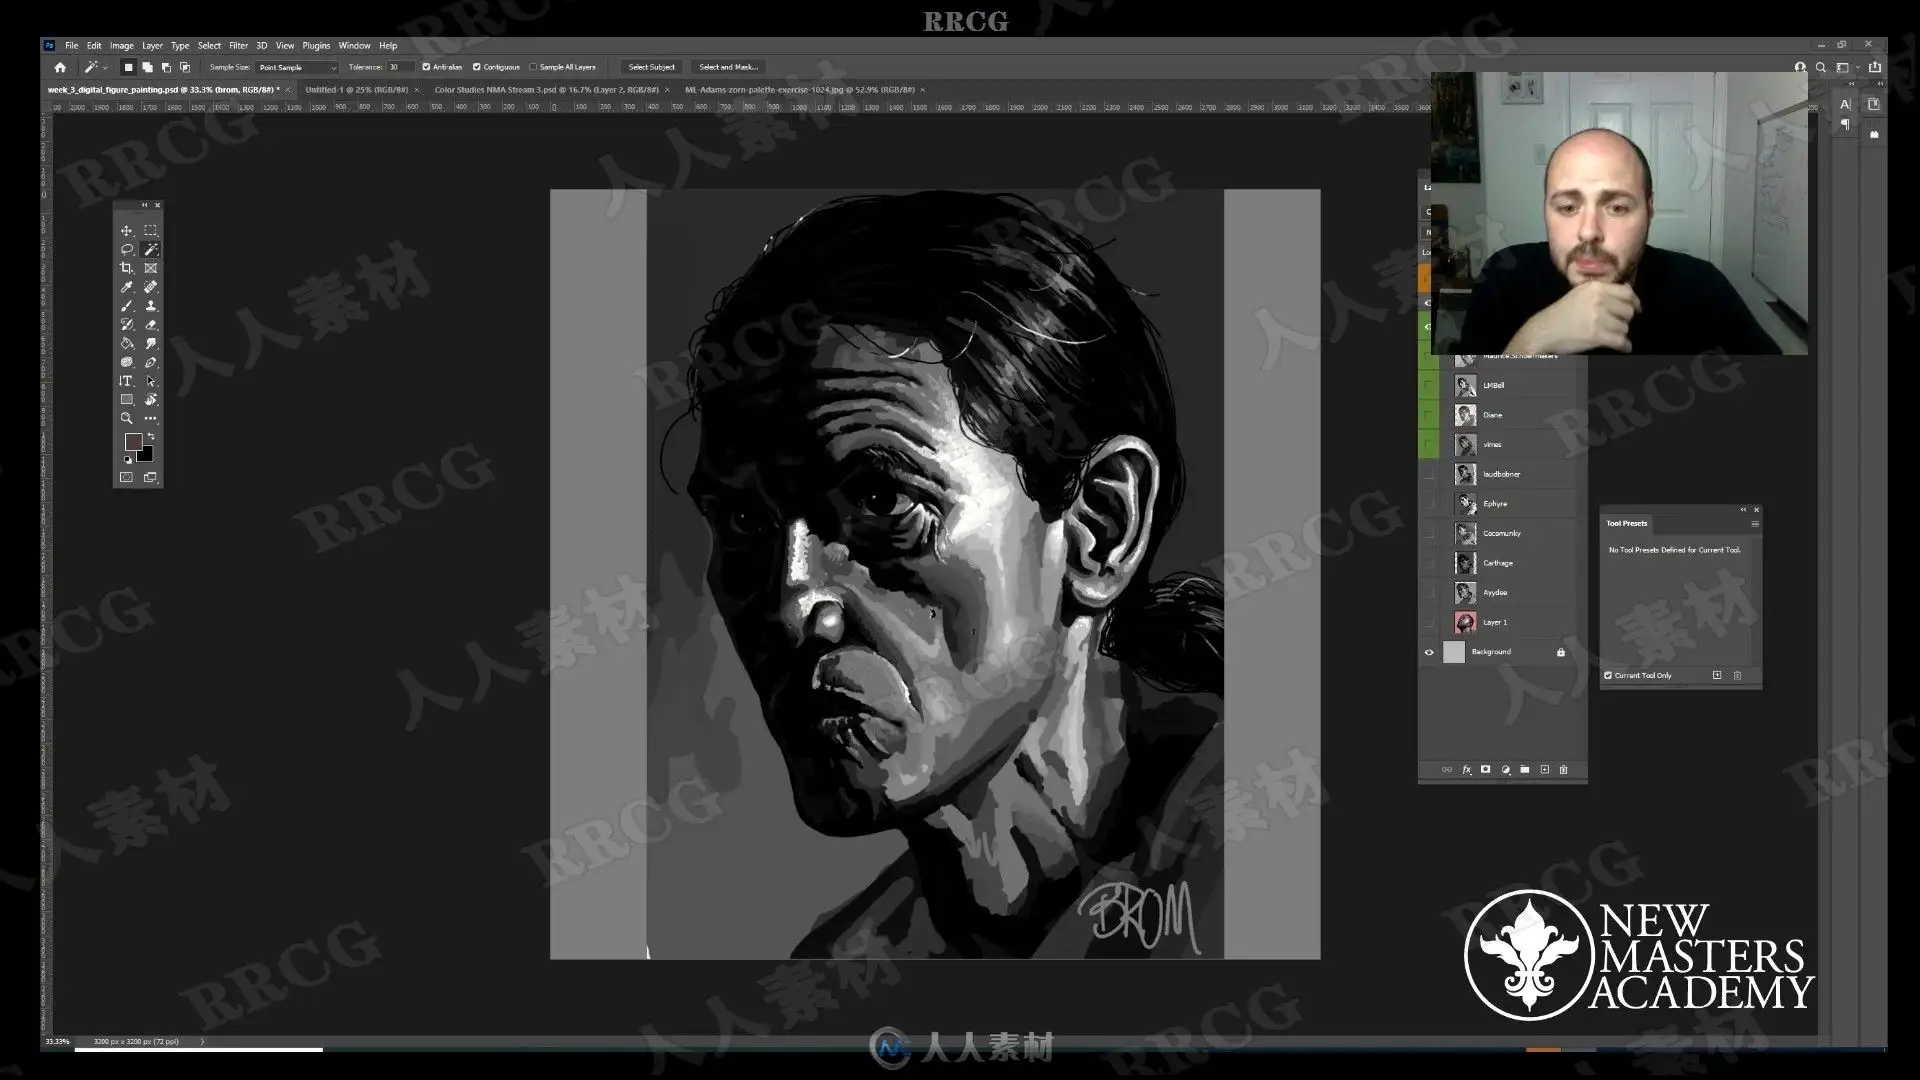Toggle the Anti-alias checkbox

click(426, 67)
